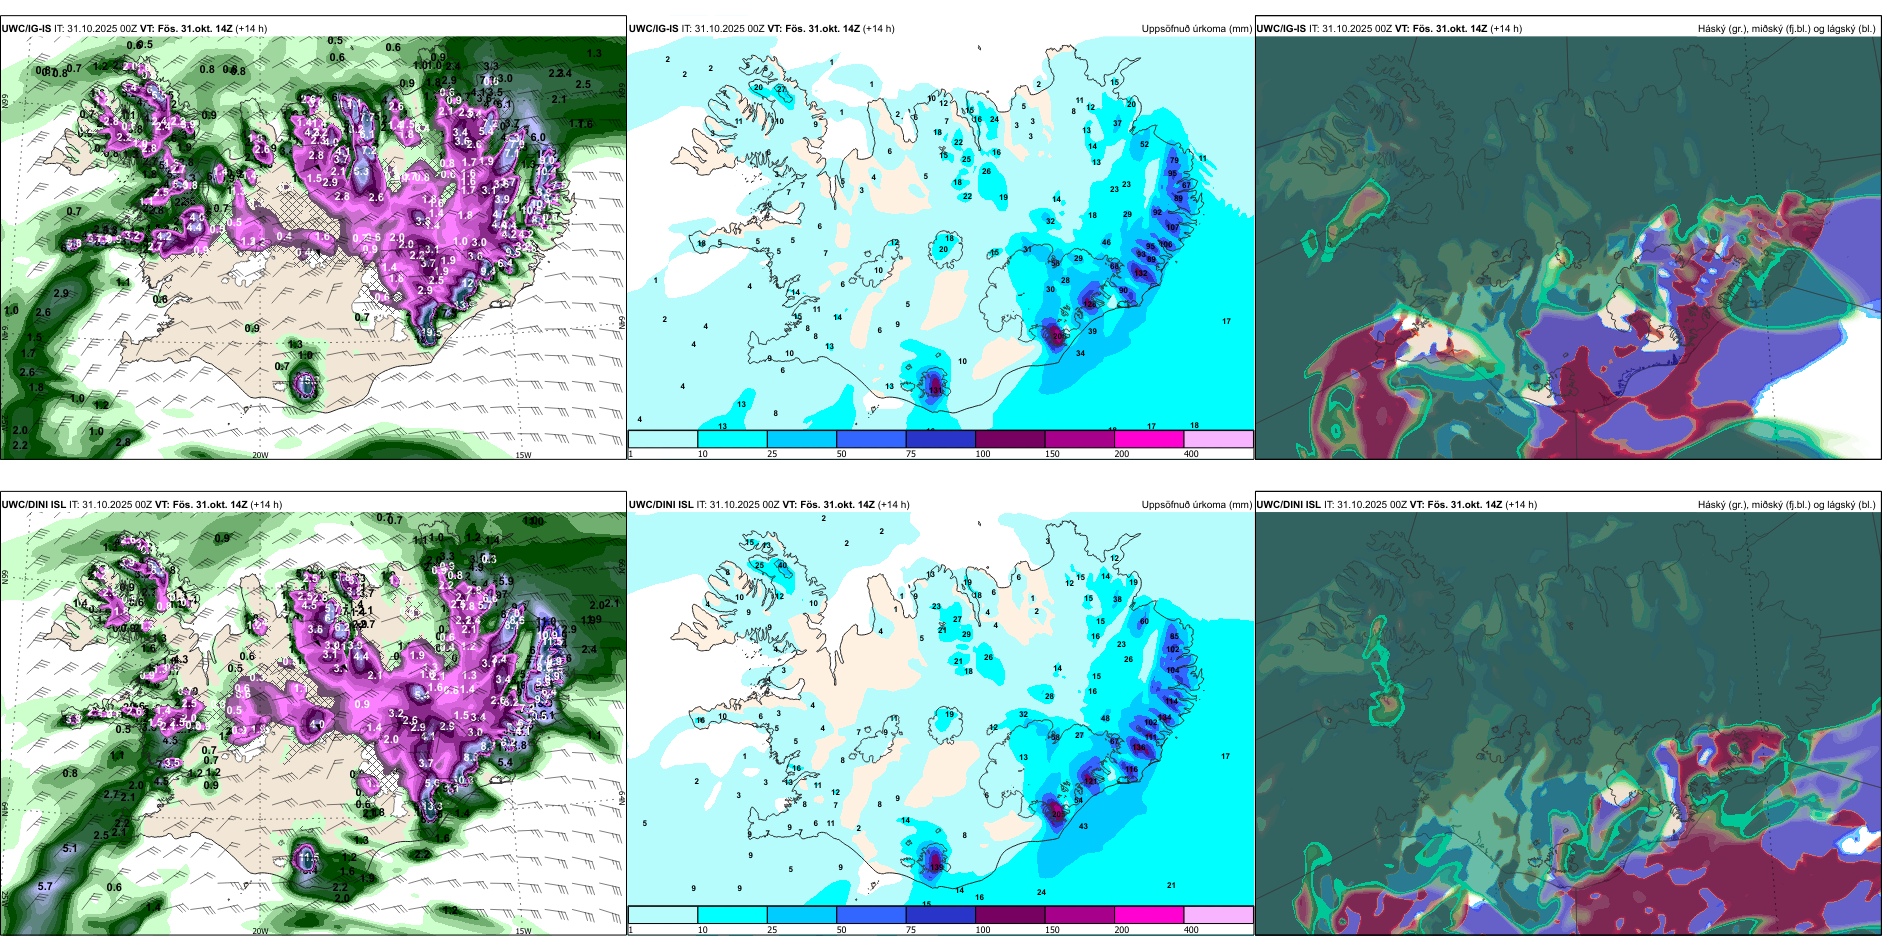Click the 200–400 mm swatch in the UWC/DINI ISL legend
The image size is (1900, 950).
[x=1149, y=915]
